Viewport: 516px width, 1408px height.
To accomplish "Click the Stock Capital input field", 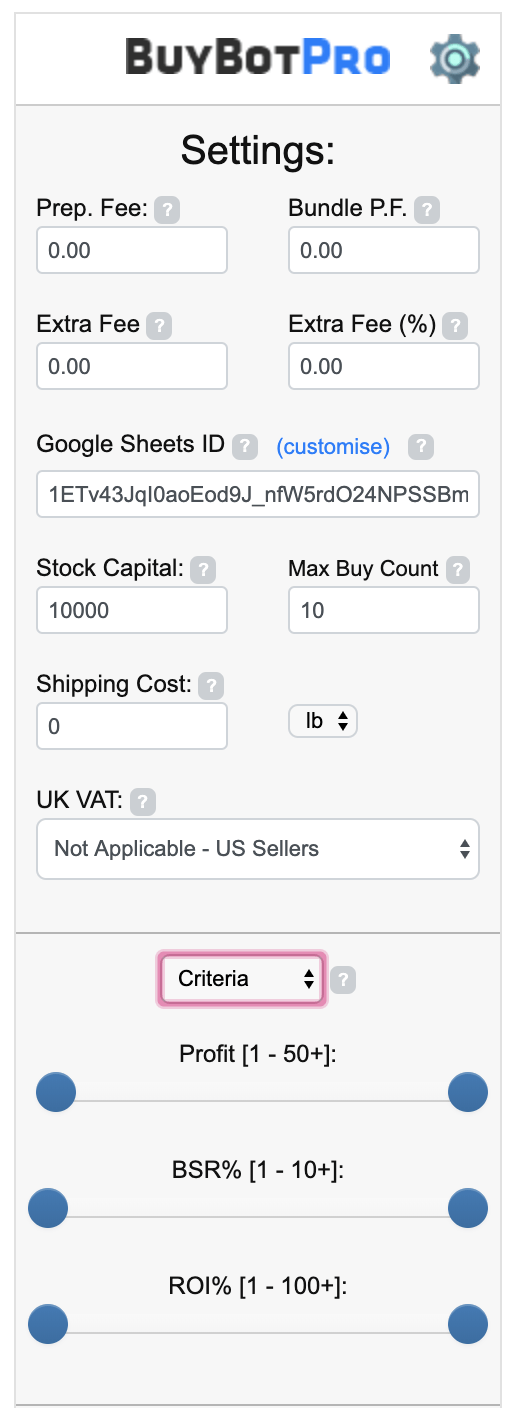I will click(132, 610).
